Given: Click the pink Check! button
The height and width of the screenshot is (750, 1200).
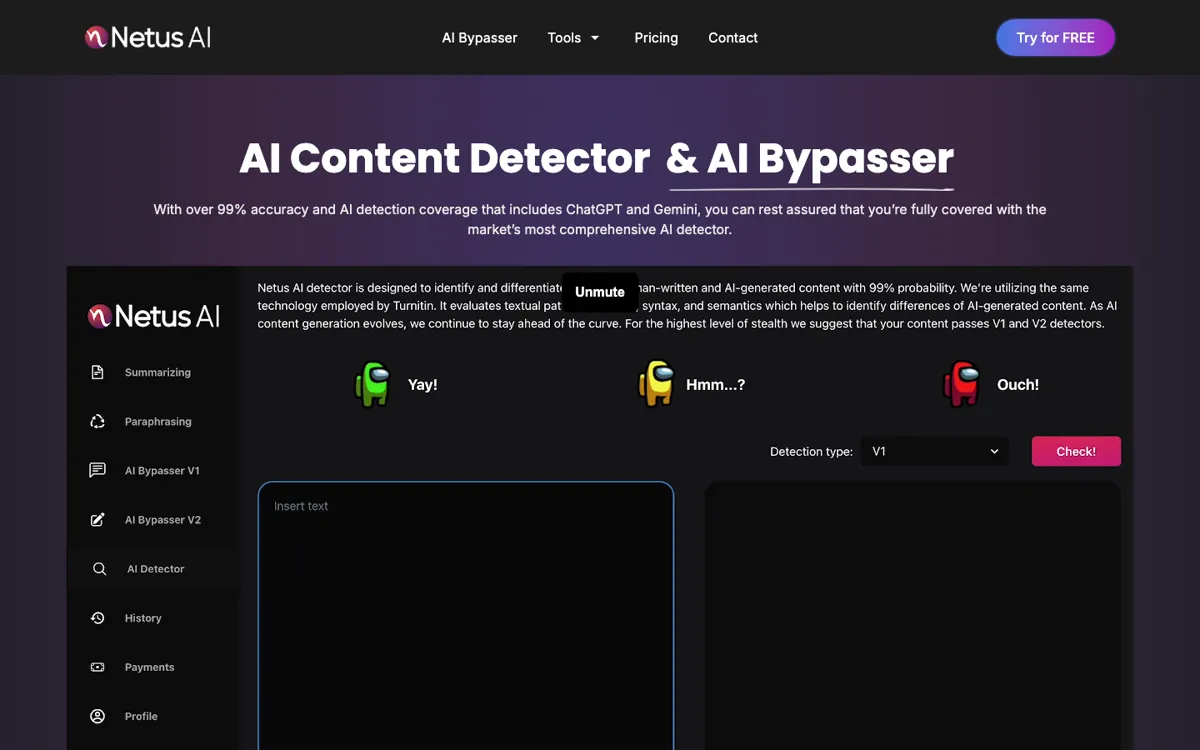Looking at the screenshot, I should point(1076,452).
